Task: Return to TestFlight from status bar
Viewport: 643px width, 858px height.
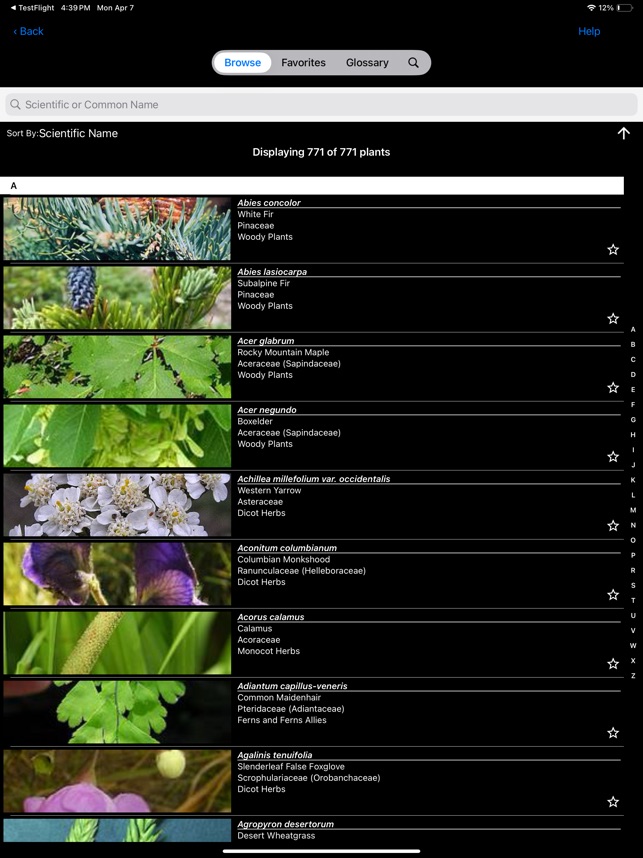Action: point(32,8)
